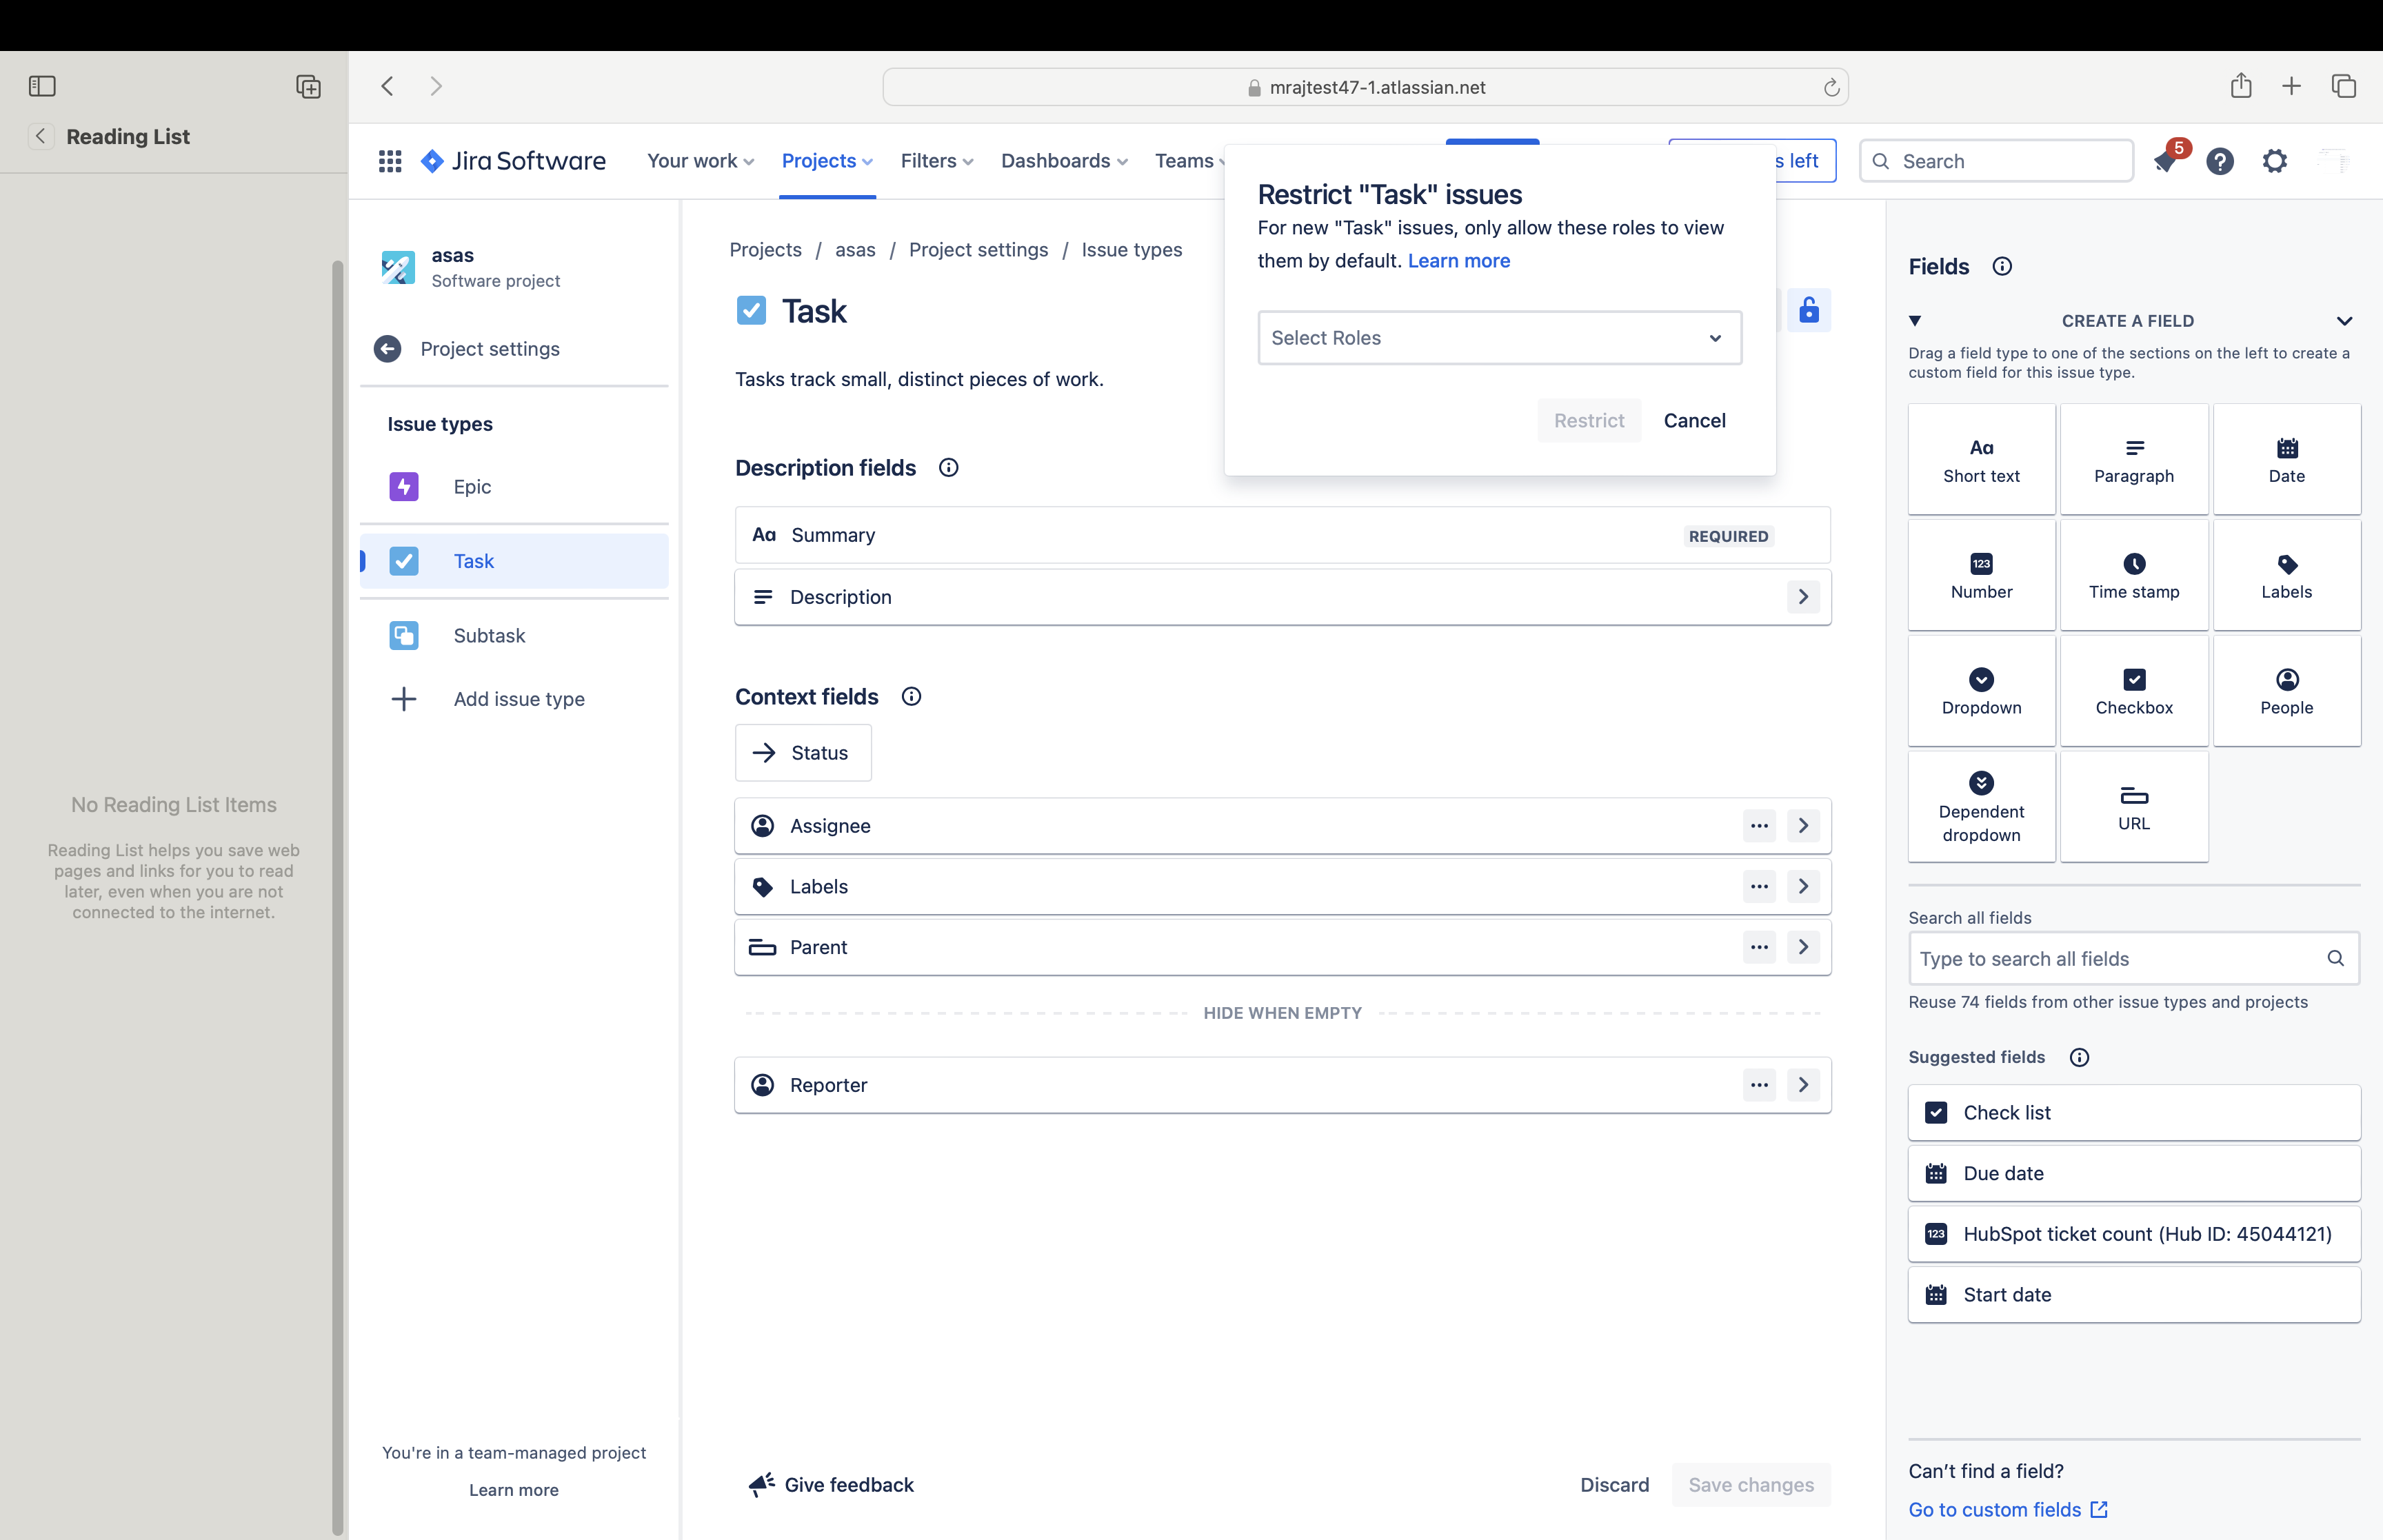The width and height of the screenshot is (2383, 1540).
Task: Open the Select Roles dropdown
Action: coord(1499,338)
